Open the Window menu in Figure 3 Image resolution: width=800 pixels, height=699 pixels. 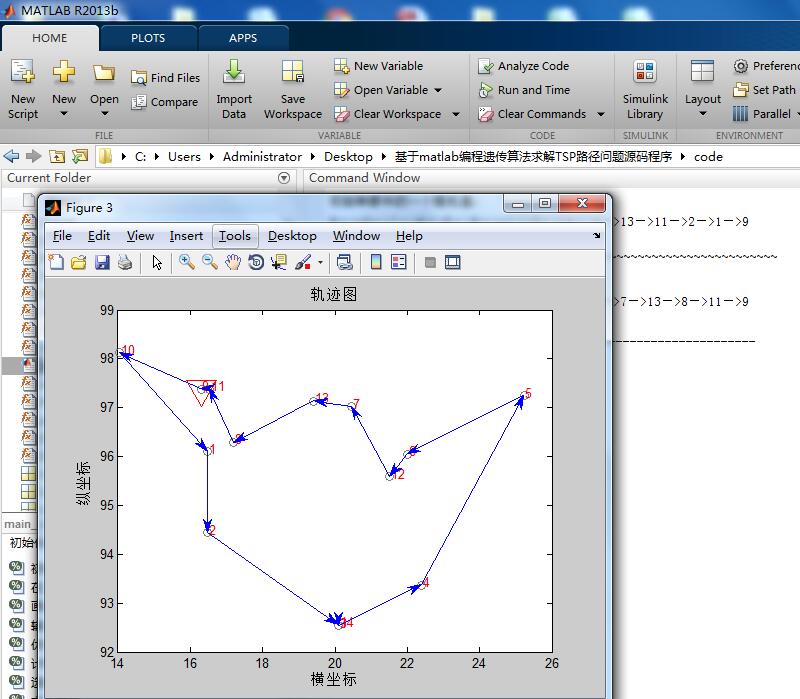[x=356, y=236]
